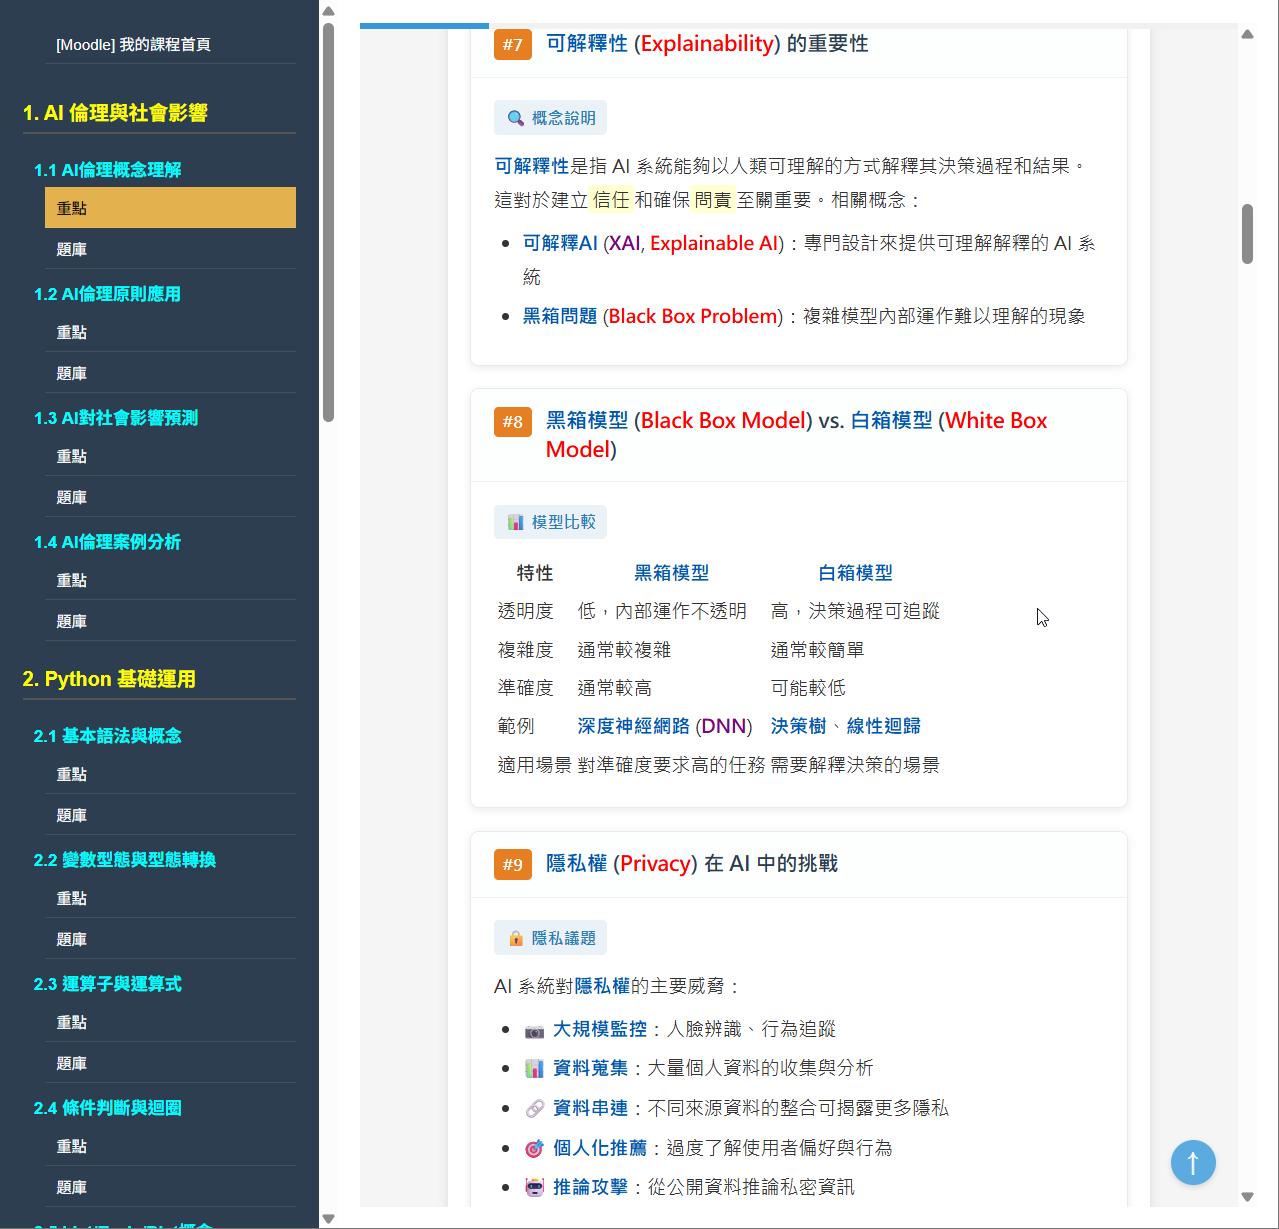Click the magnifier icon in 概念說明 badge
This screenshot has width=1279, height=1229.
click(x=516, y=118)
